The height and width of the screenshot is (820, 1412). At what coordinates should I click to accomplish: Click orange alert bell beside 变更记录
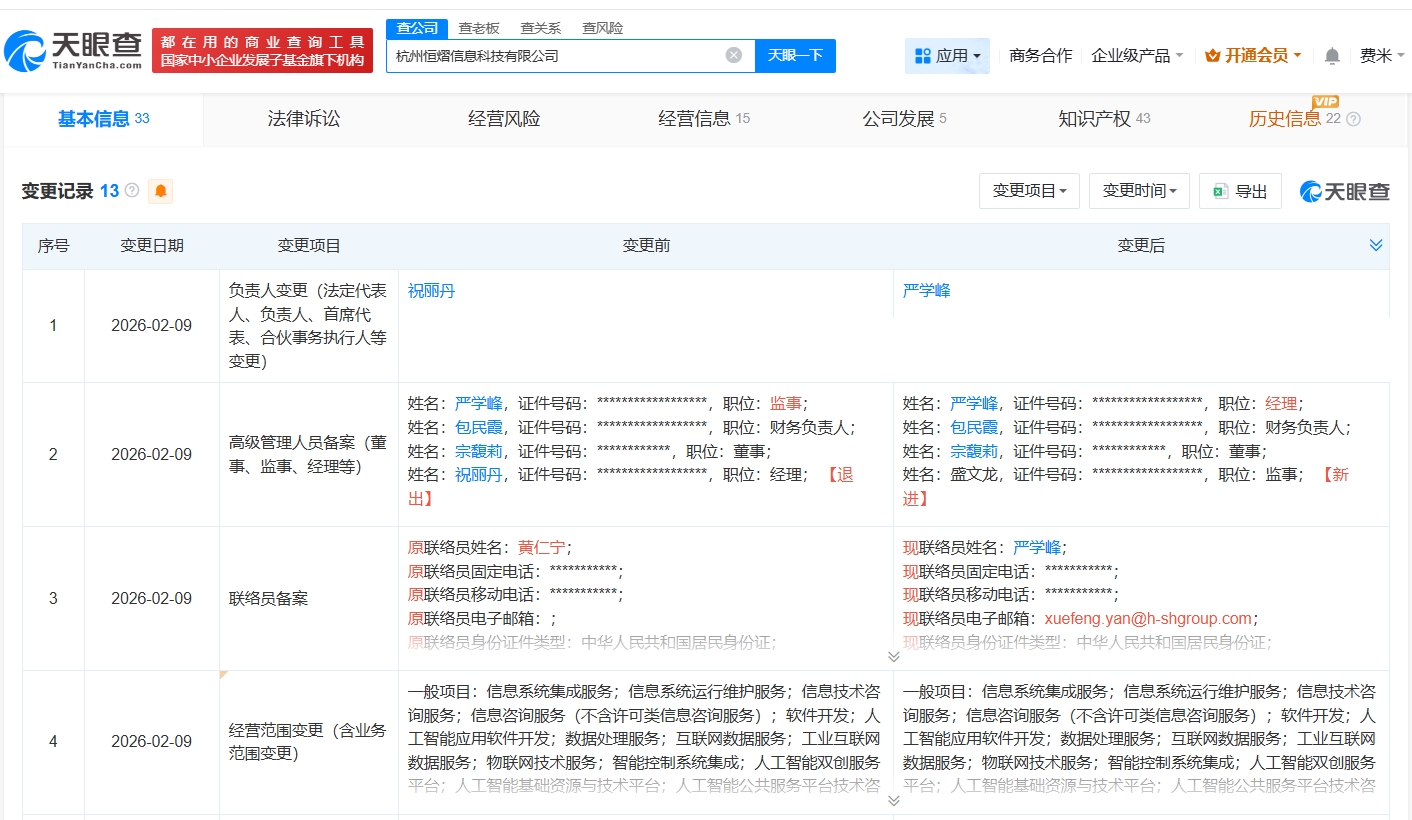[x=160, y=191]
